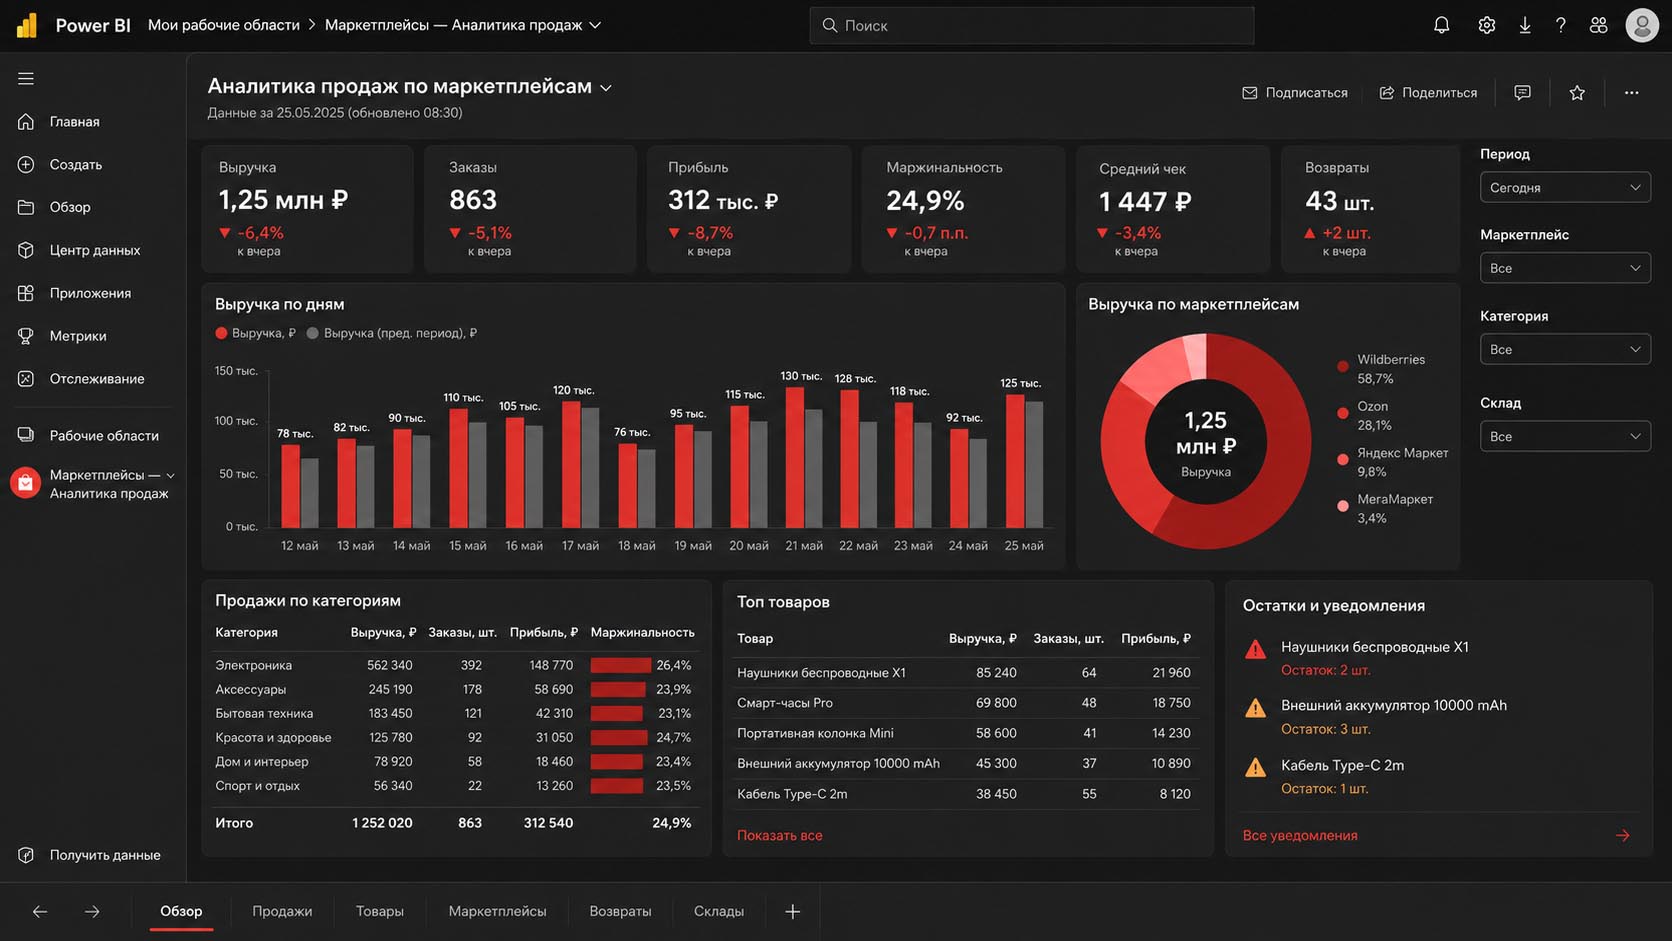Image resolution: width=1672 pixels, height=941 pixels.
Task: Click Наушники беспроводные X1 stock alert
Action: pyautogui.click(x=1439, y=658)
